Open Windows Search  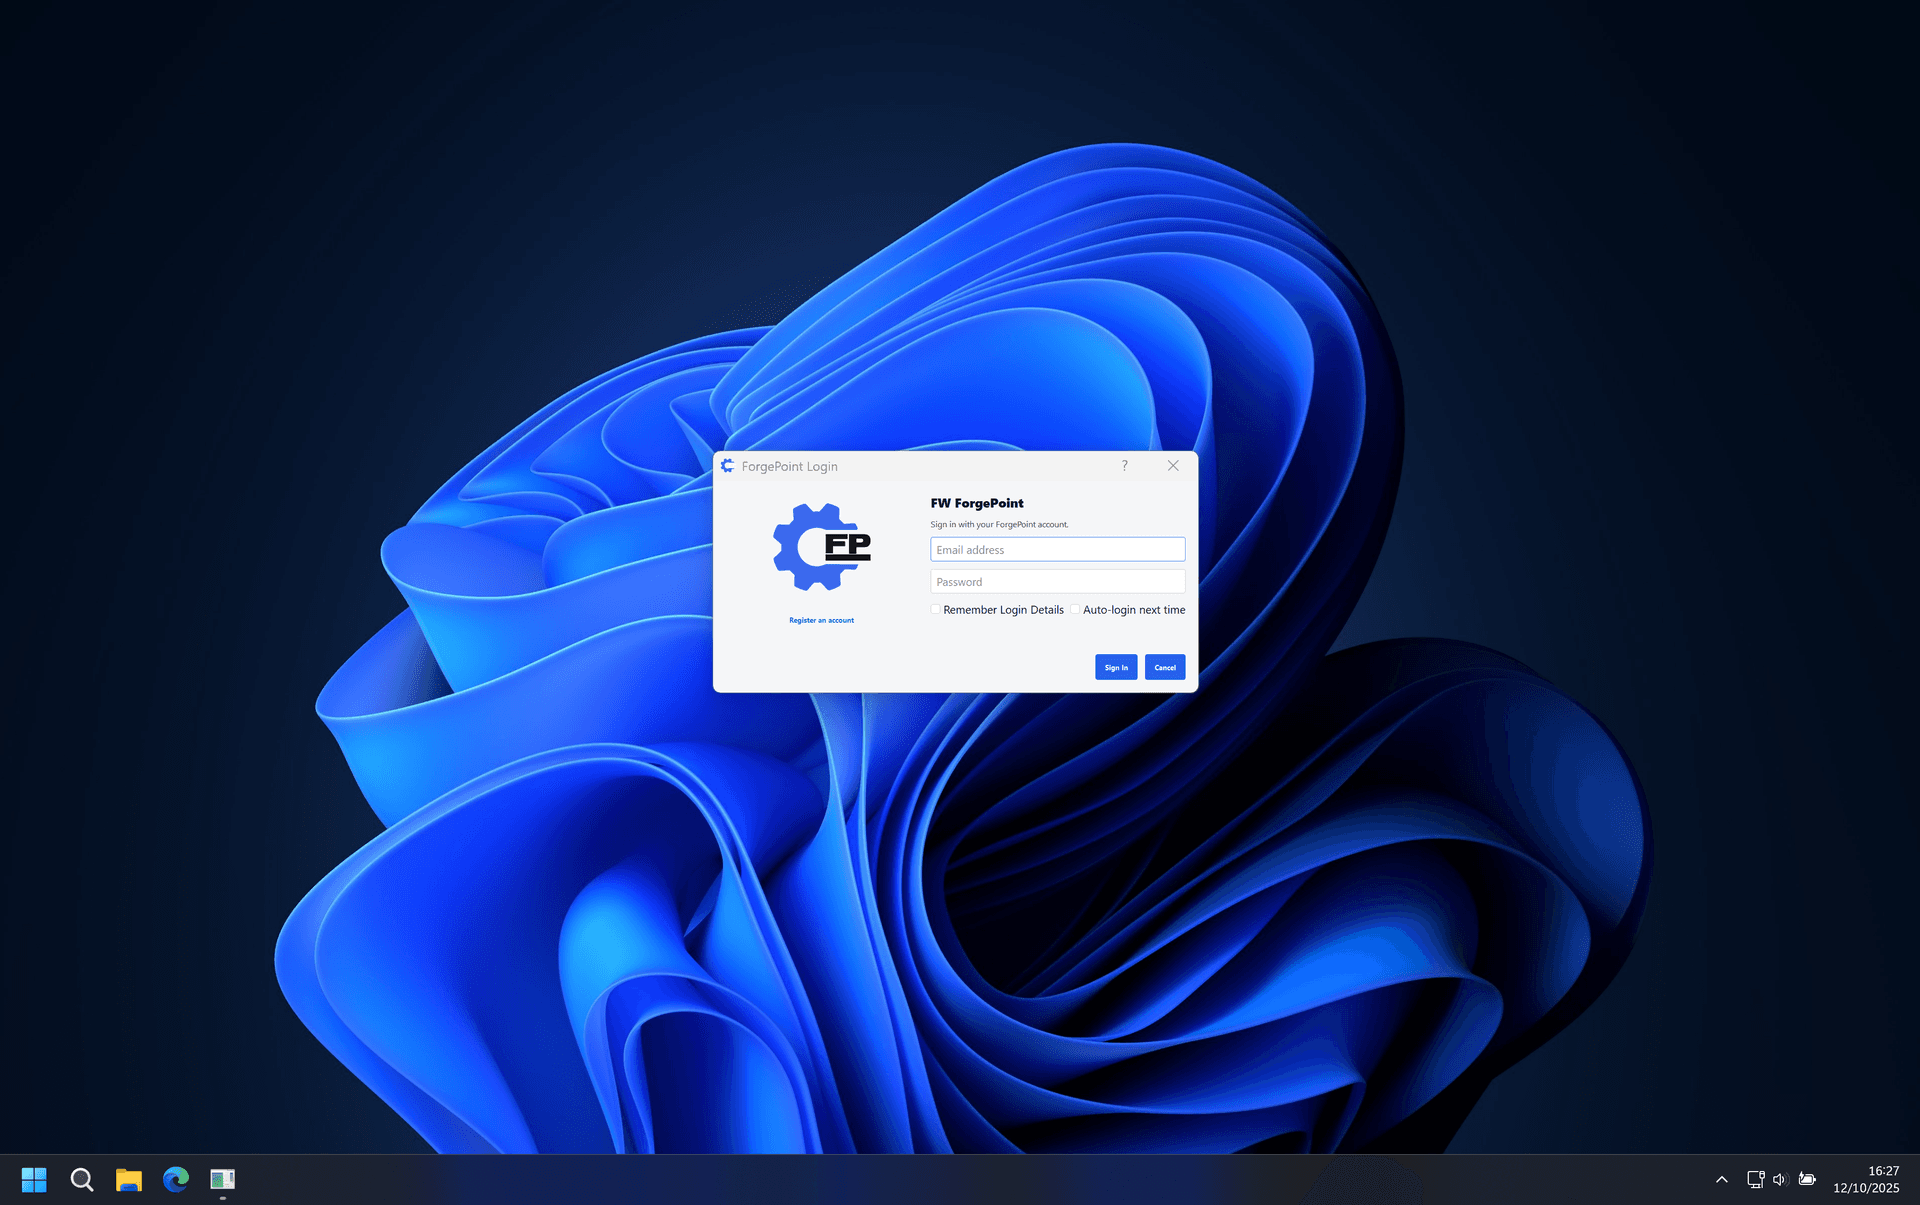[81, 1180]
